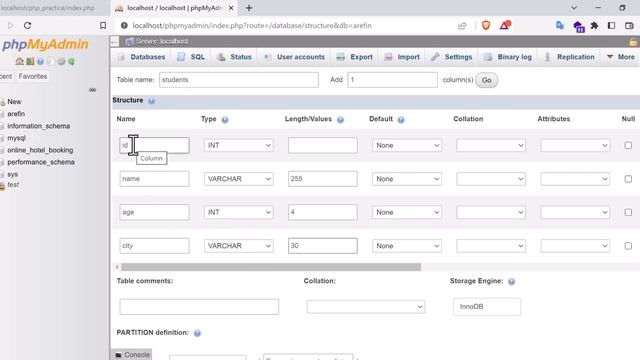Toggle Null checkbox for age column
640x360 pixels.
(x=628, y=212)
